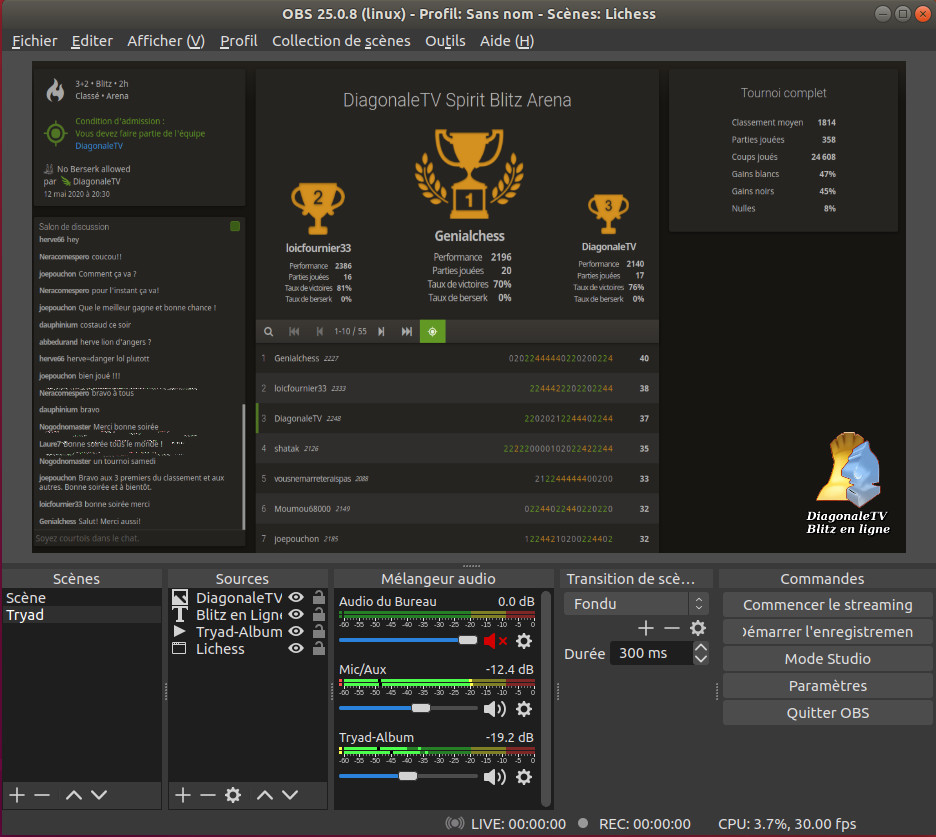Open the Editer menu
Viewport: 936px width, 837px height.
pyautogui.click(x=92, y=41)
